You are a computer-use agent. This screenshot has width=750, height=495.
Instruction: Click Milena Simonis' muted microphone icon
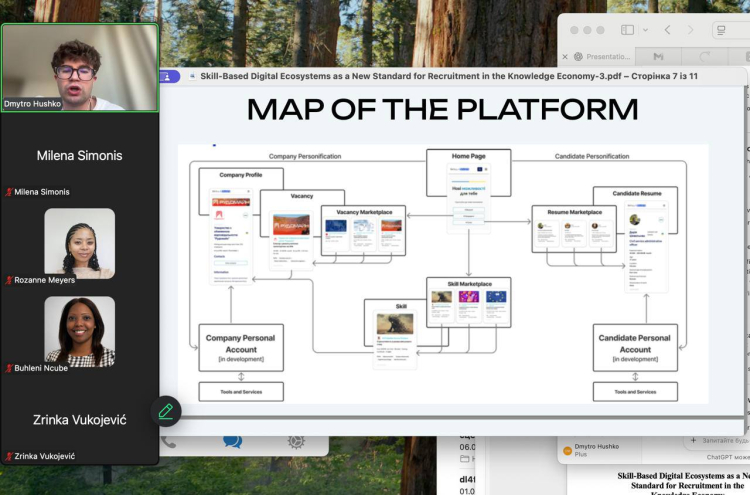(10, 192)
